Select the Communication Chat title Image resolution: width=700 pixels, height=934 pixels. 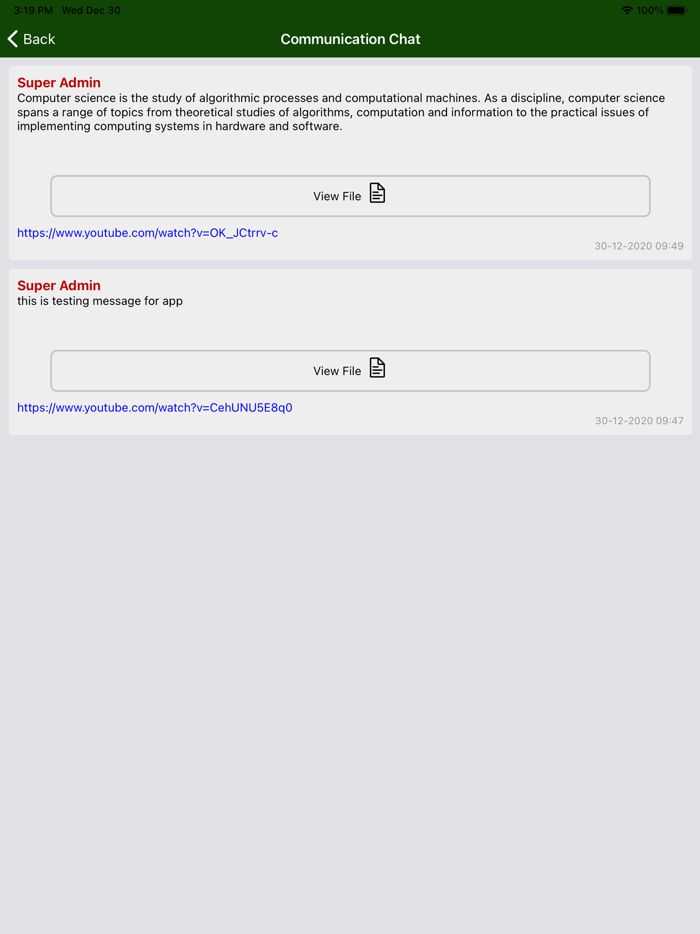click(x=350, y=39)
